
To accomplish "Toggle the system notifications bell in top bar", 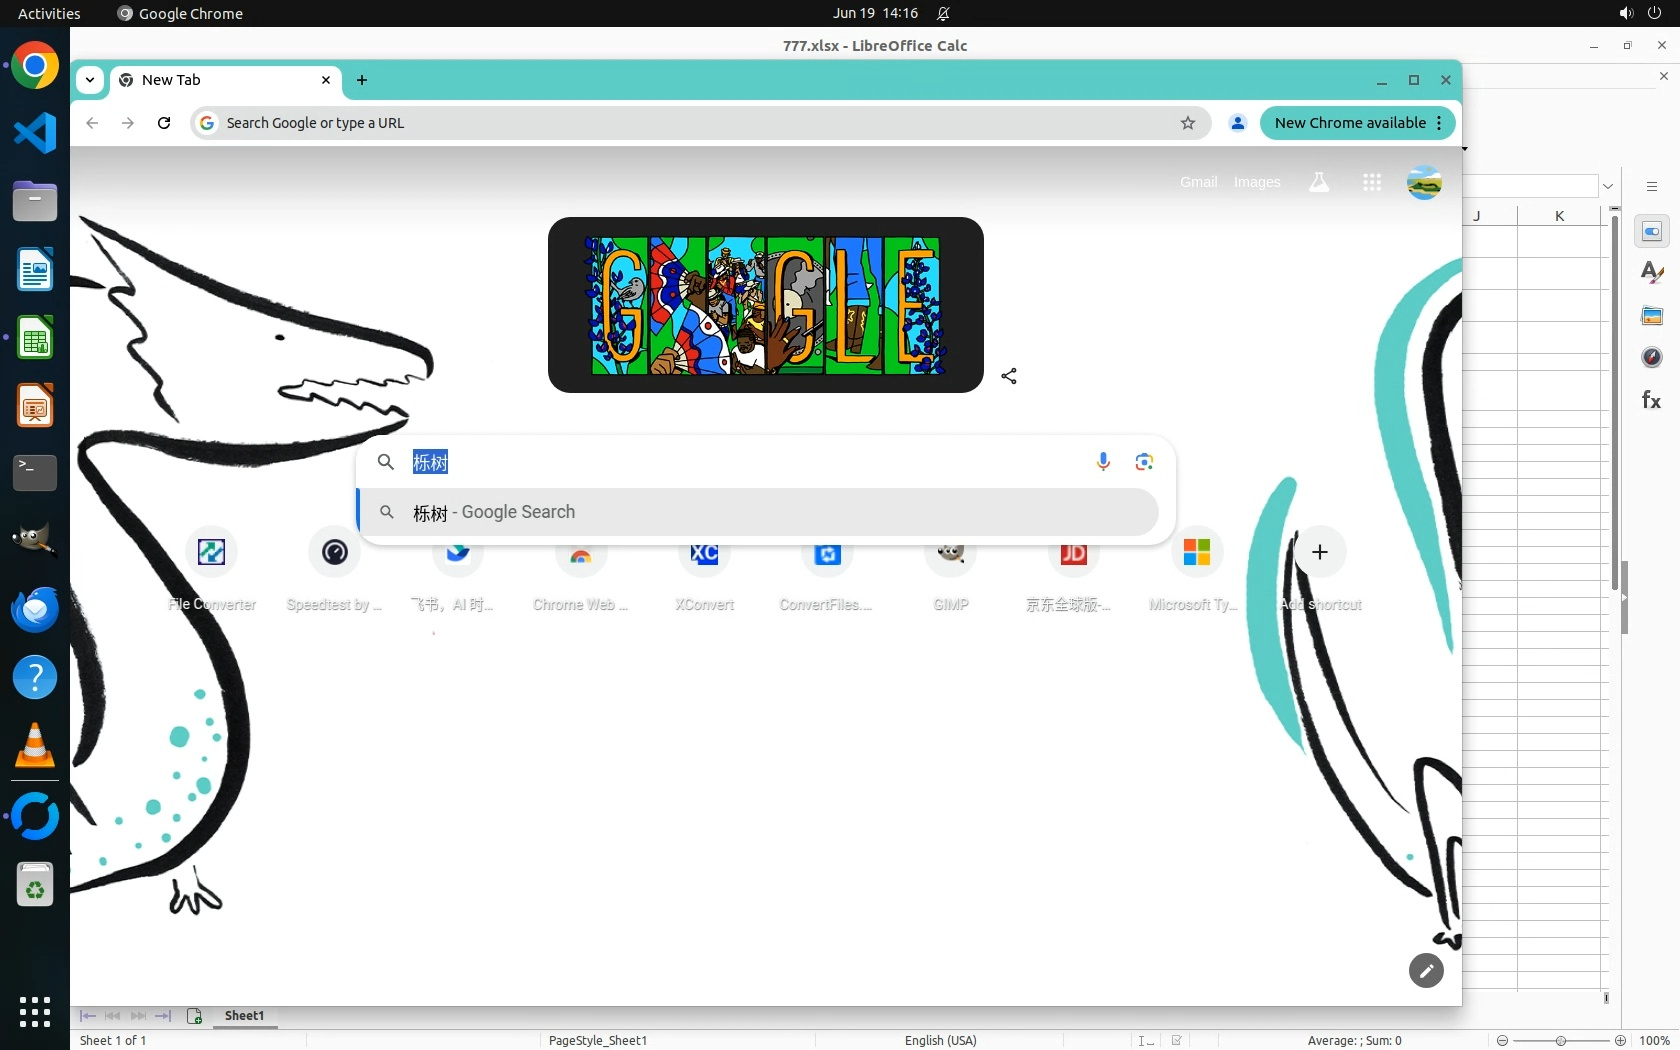I will [943, 14].
